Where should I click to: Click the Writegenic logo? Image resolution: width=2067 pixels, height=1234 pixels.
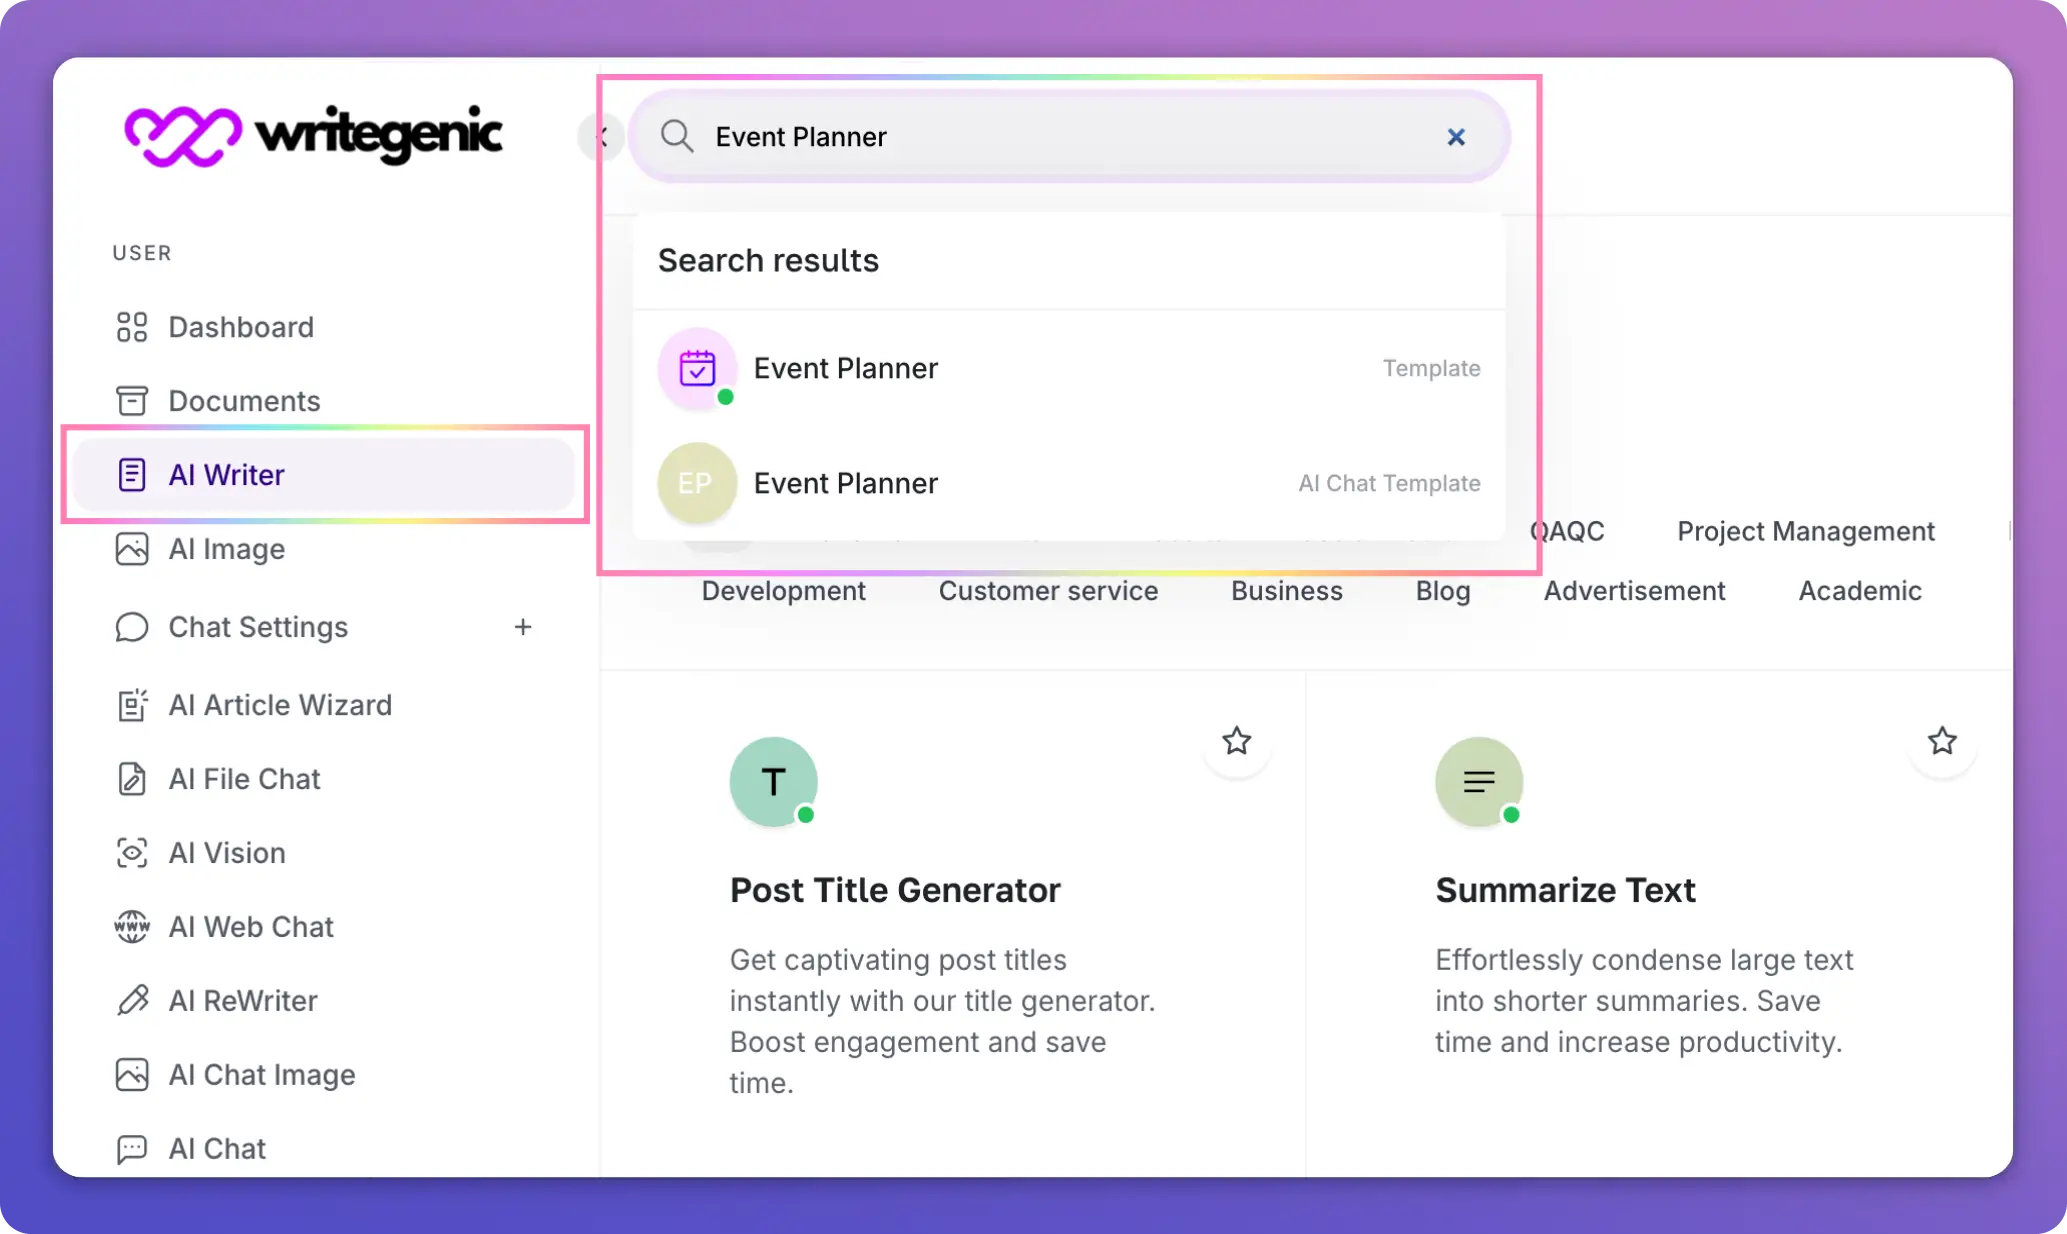[x=313, y=135]
